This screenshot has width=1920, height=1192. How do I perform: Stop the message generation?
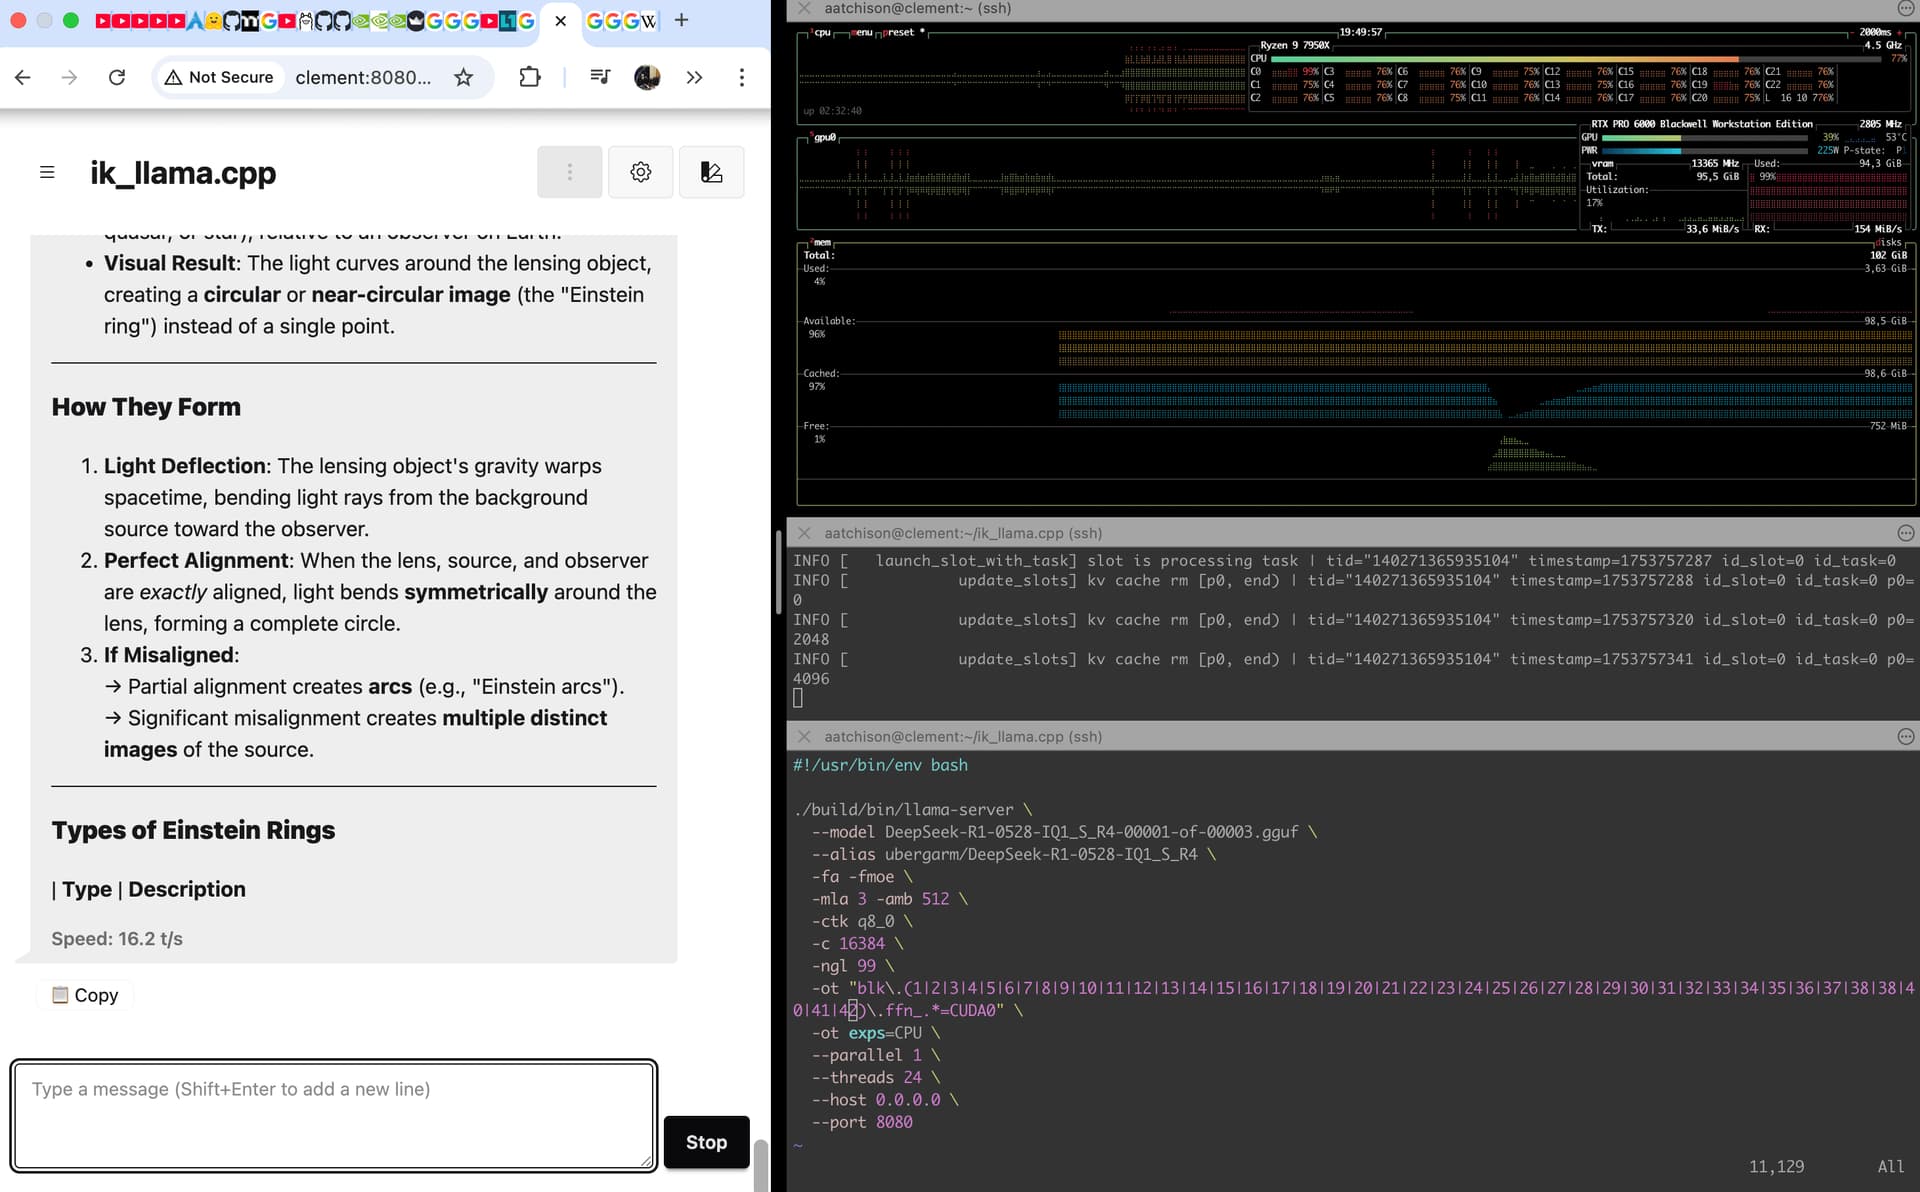pos(706,1142)
